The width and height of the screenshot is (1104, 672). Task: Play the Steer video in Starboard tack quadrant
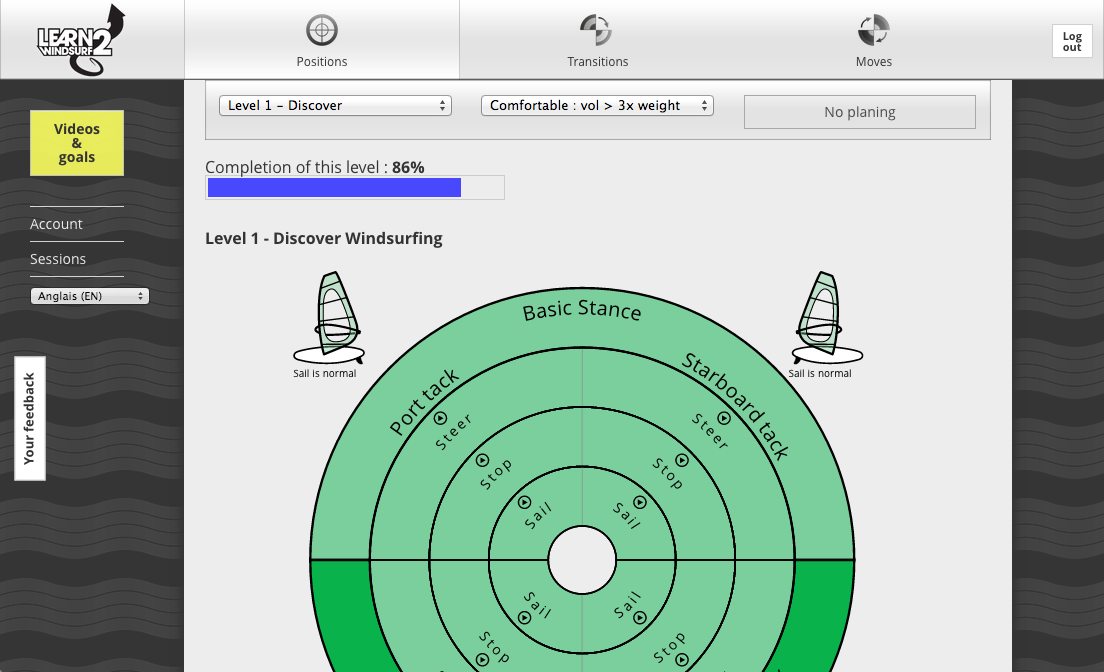tap(724, 418)
